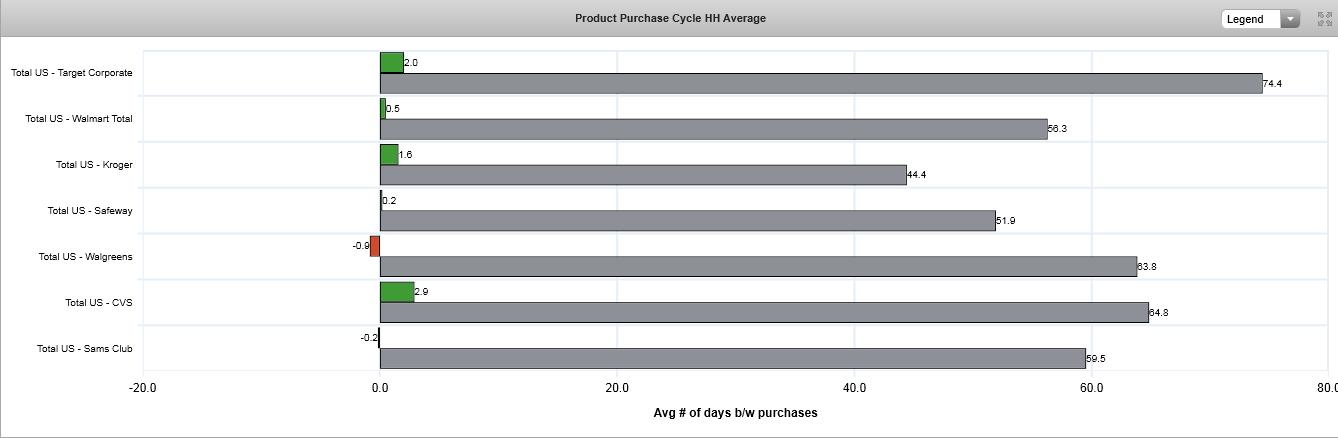Screen dimensions: 1338x438
Task: Select the gray Walmart Total 56.3 bar
Action: pos(713,129)
